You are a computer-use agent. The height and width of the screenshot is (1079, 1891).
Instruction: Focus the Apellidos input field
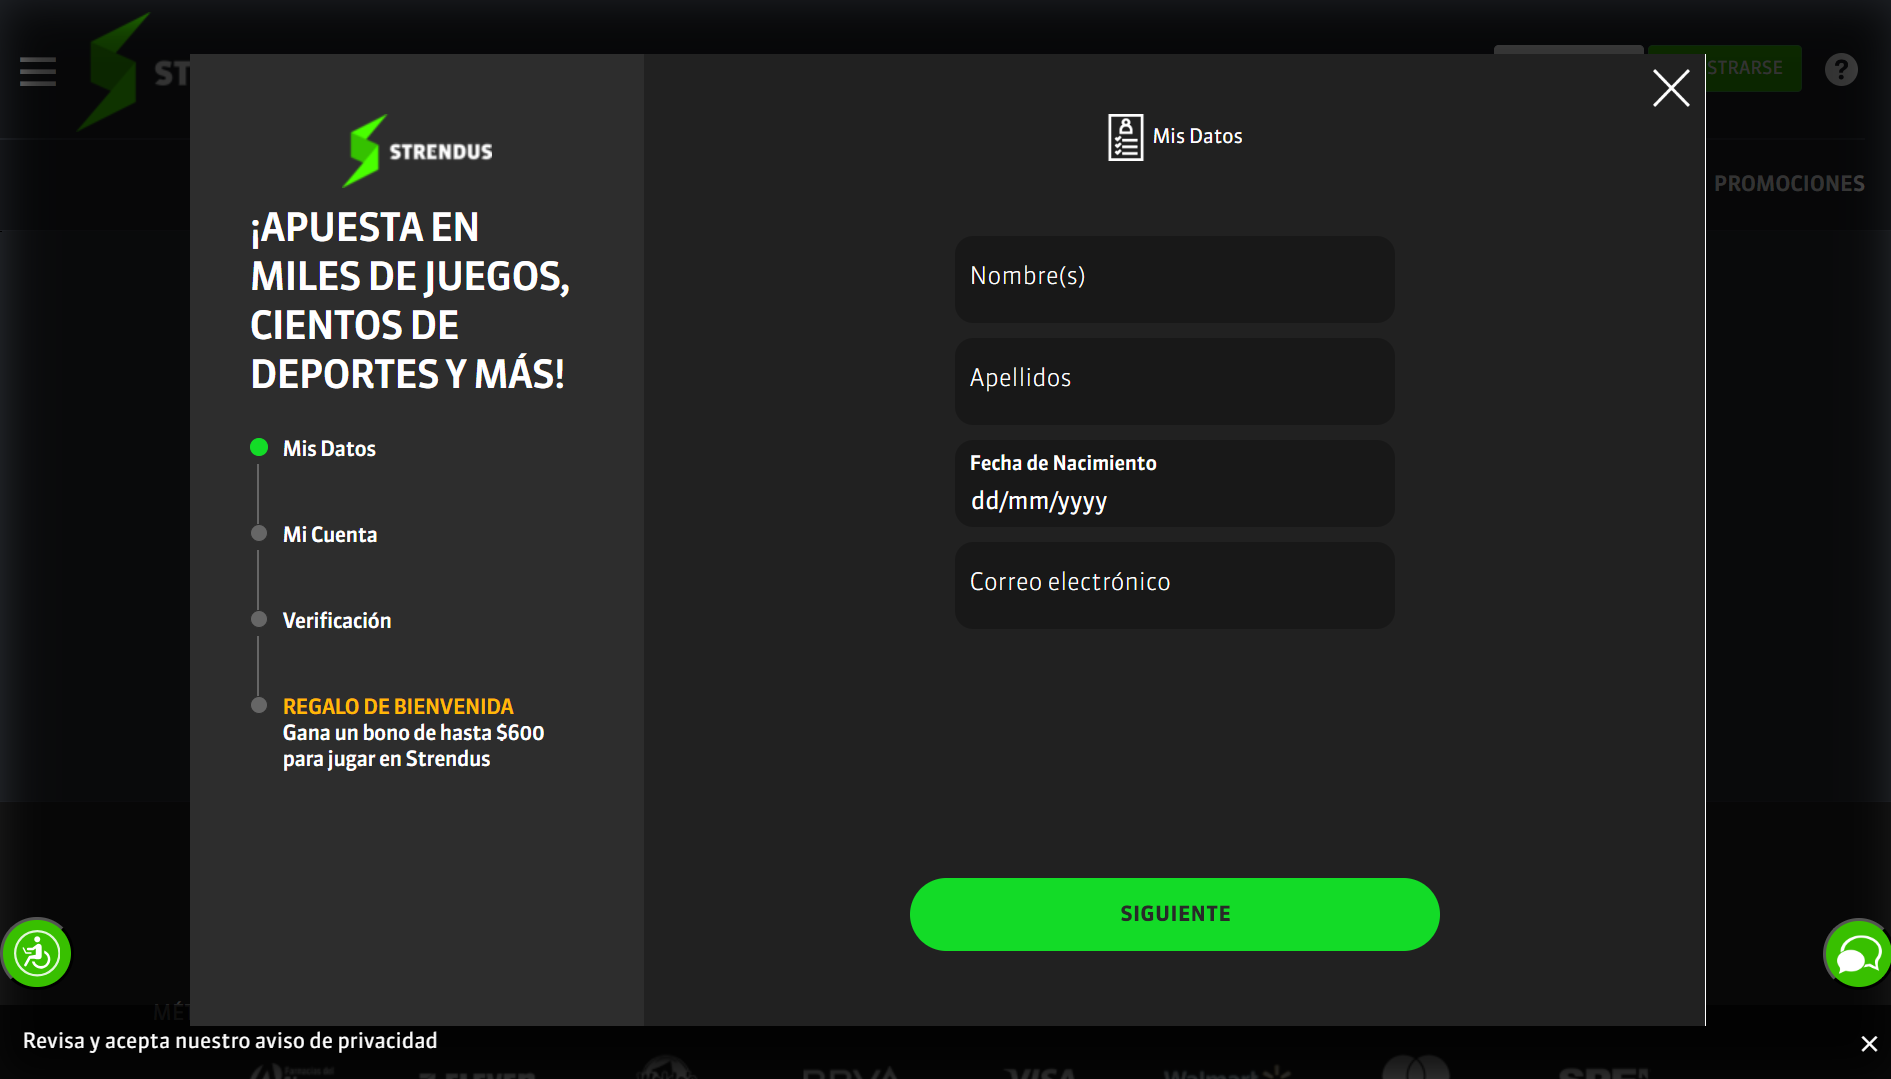(1174, 381)
